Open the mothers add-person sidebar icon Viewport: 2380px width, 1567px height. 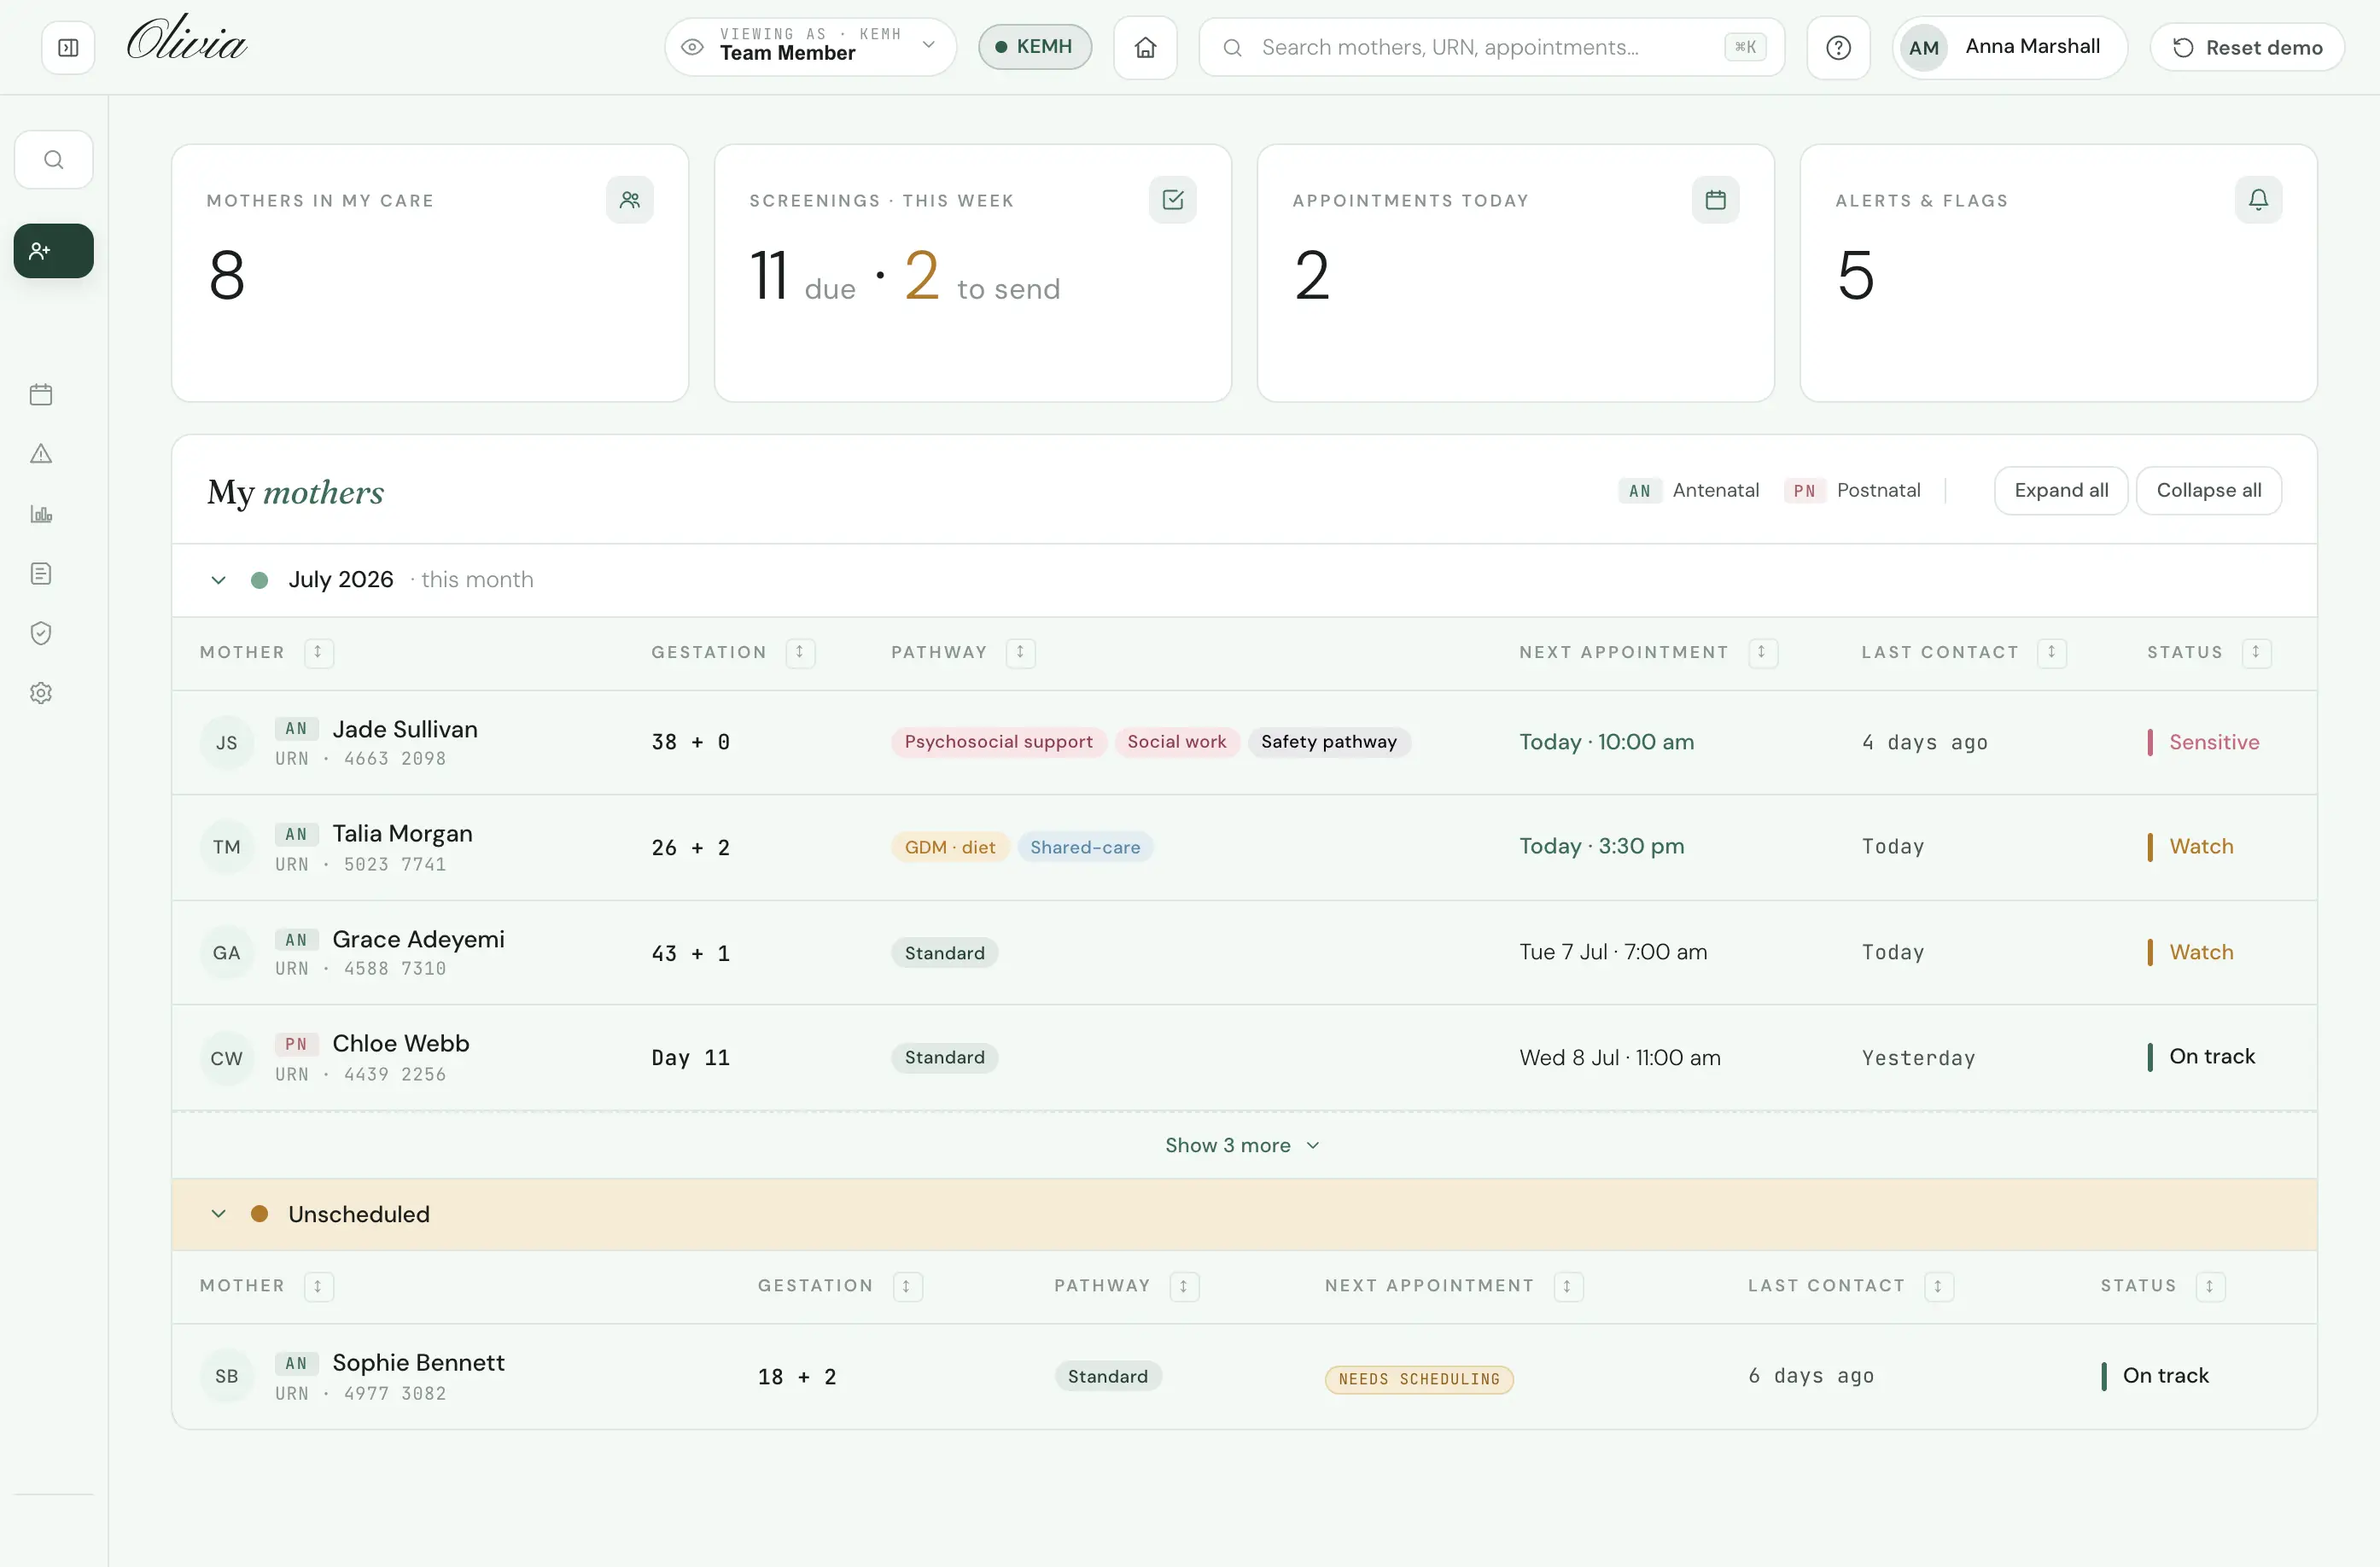coord(54,250)
